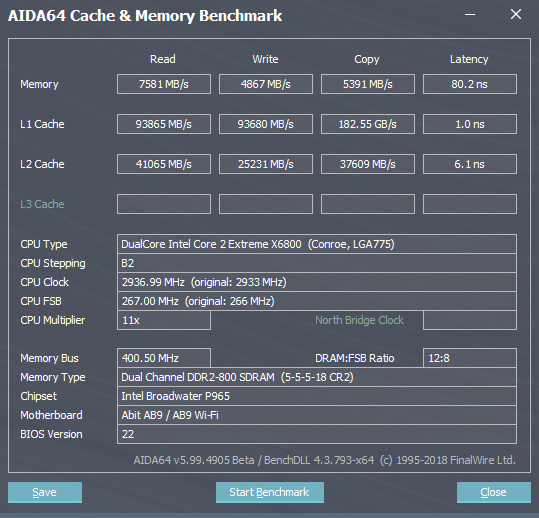Click L1 Cache Read 93865 MB/s

164,124
